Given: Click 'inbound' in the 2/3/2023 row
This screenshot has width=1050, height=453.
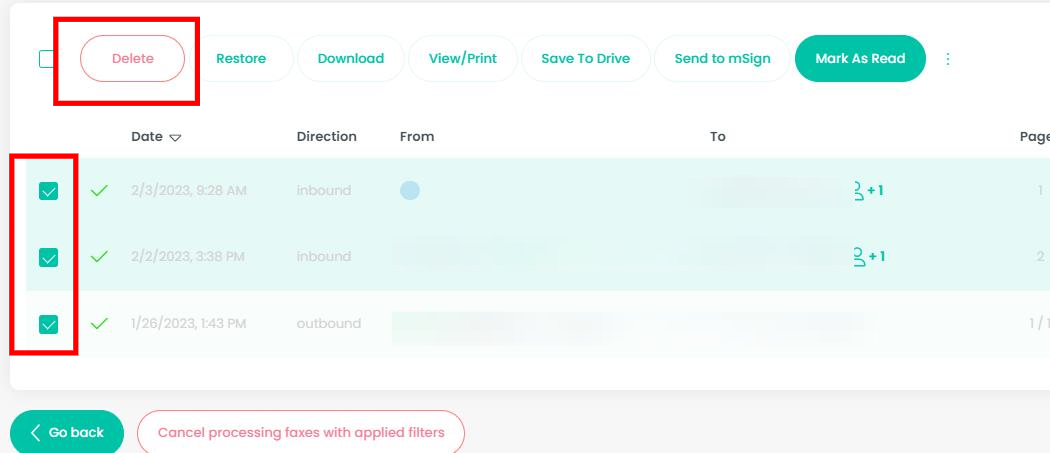Looking at the screenshot, I should pos(324,190).
